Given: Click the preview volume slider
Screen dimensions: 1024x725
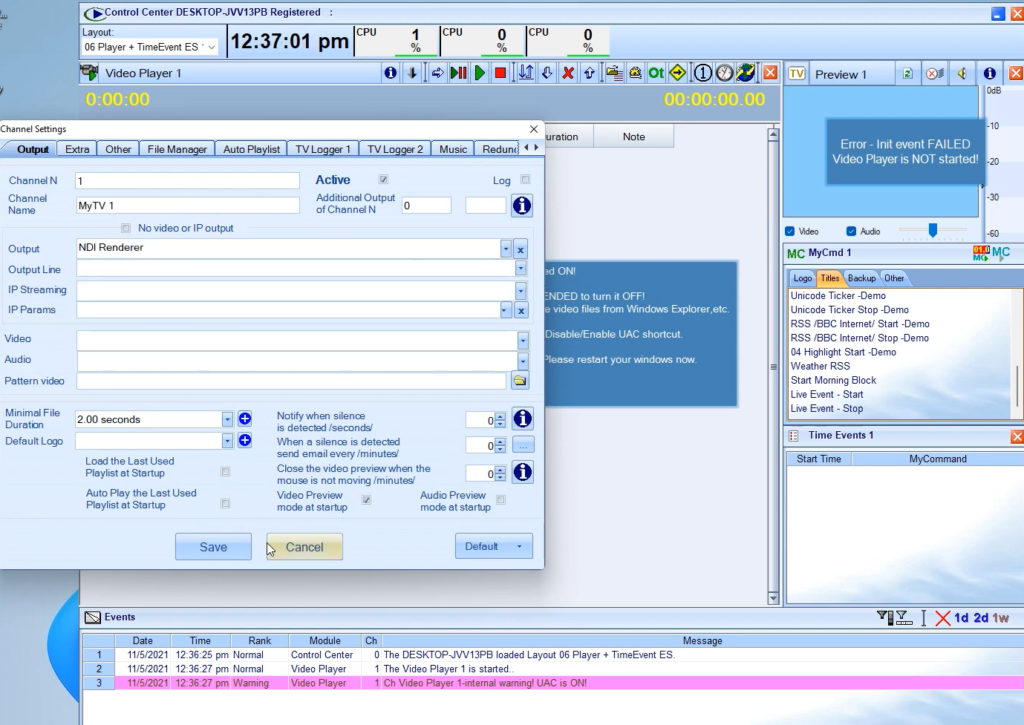Looking at the screenshot, I should pyautogui.click(x=933, y=231).
